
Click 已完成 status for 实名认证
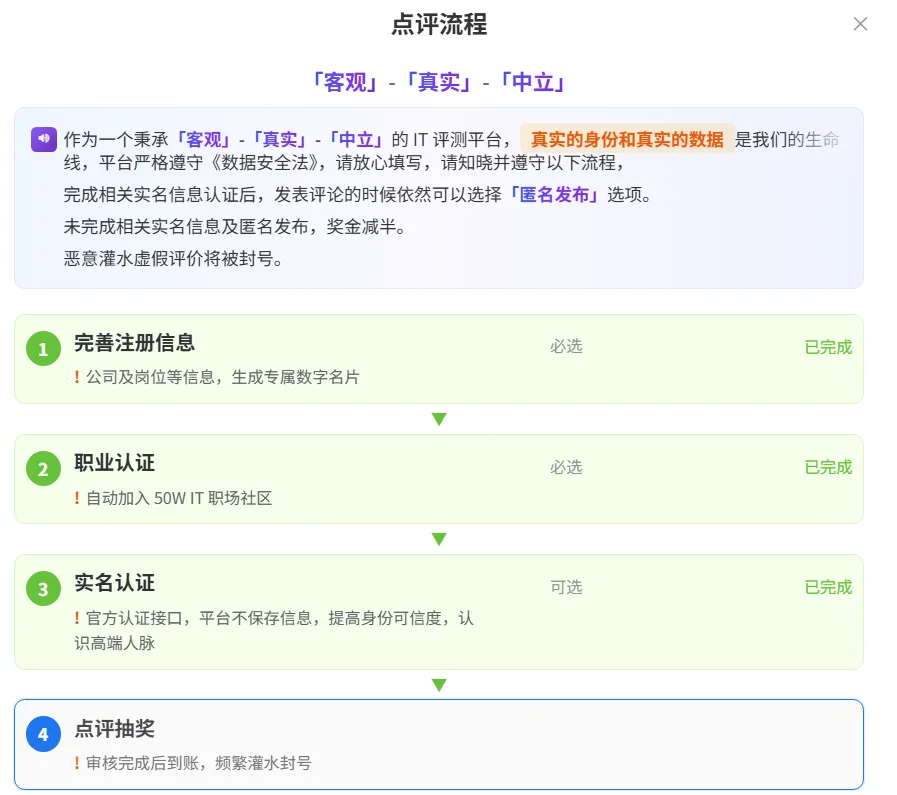point(828,587)
